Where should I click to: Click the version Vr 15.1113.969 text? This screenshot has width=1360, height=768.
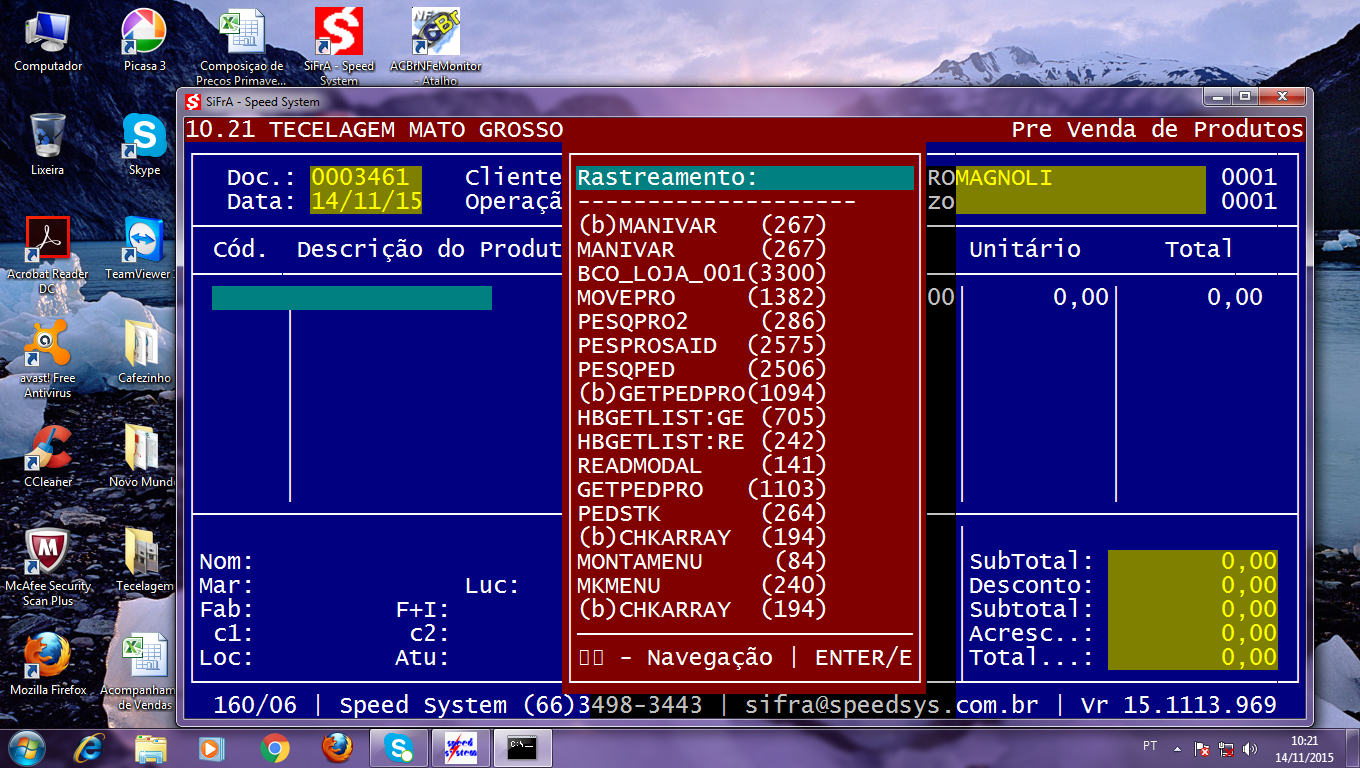pyautogui.click(x=1179, y=706)
